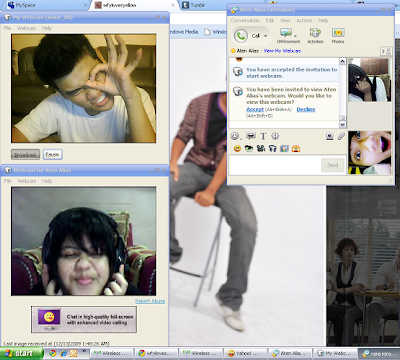
Task: Click Aten Alias's display picture thumbnail
Action: click(369, 80)
